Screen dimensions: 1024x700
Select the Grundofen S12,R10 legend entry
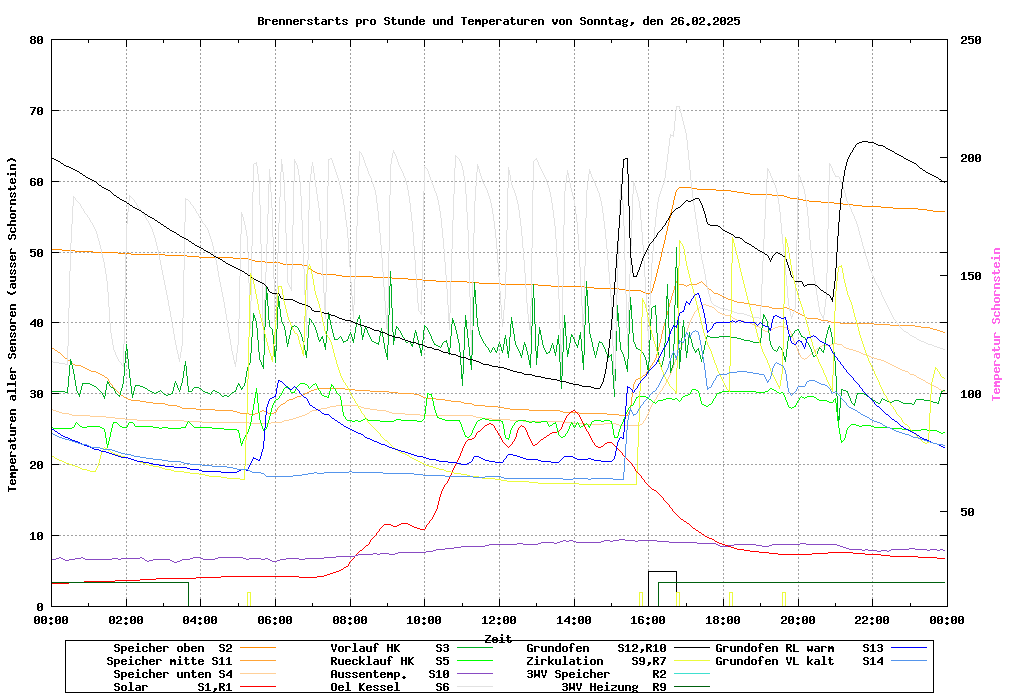pos(596,648)
